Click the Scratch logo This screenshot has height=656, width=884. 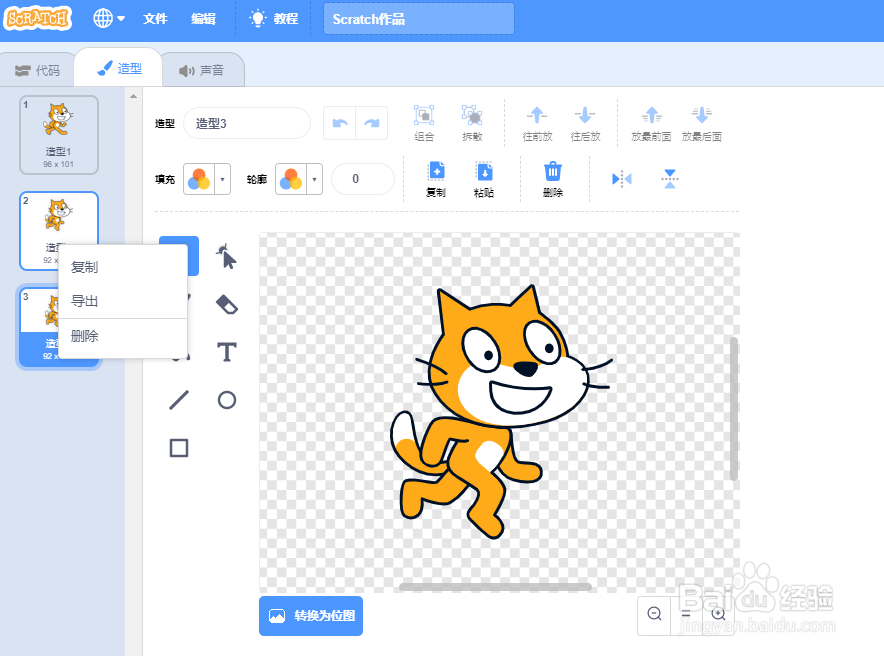(38, 19)
